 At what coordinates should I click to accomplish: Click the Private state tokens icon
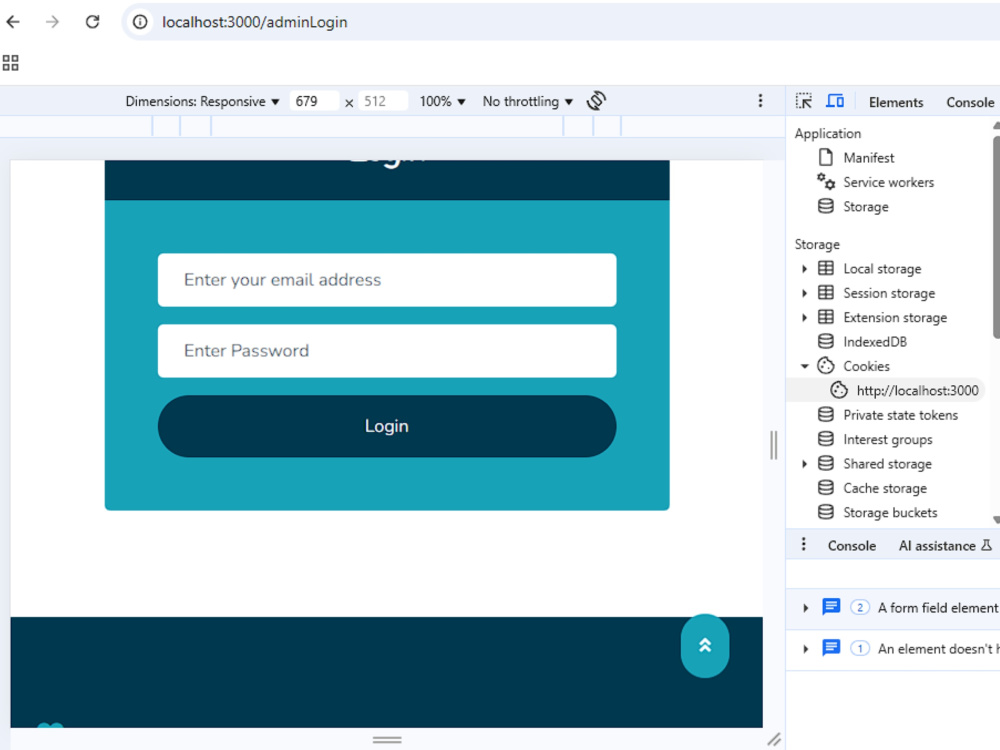tap(826, 415)
